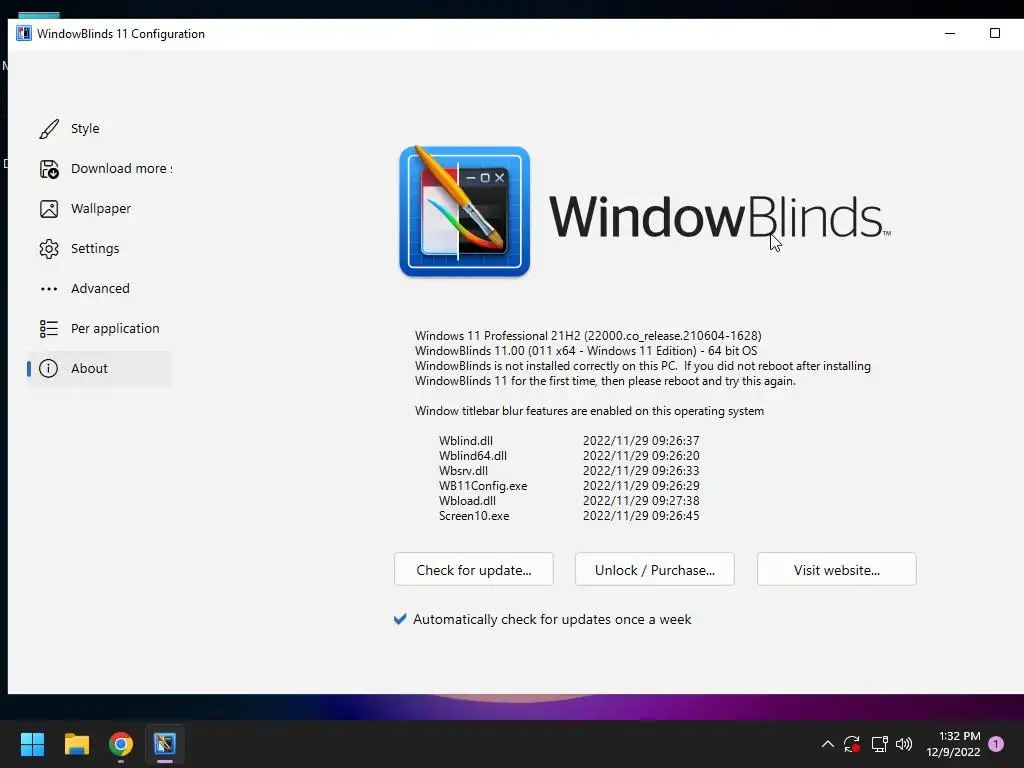
Task: Click the Wblind.dll file name
Action: (x=466, y=441)
